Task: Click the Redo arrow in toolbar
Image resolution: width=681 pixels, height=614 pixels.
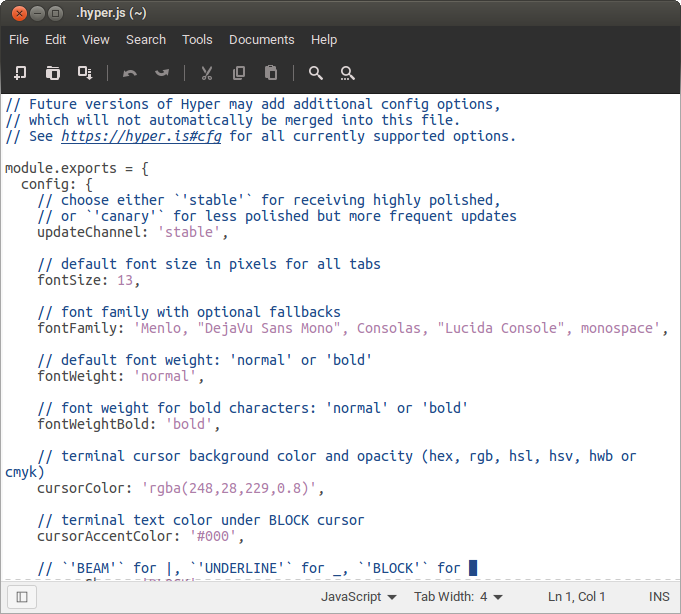Action: tap(162, 73)
